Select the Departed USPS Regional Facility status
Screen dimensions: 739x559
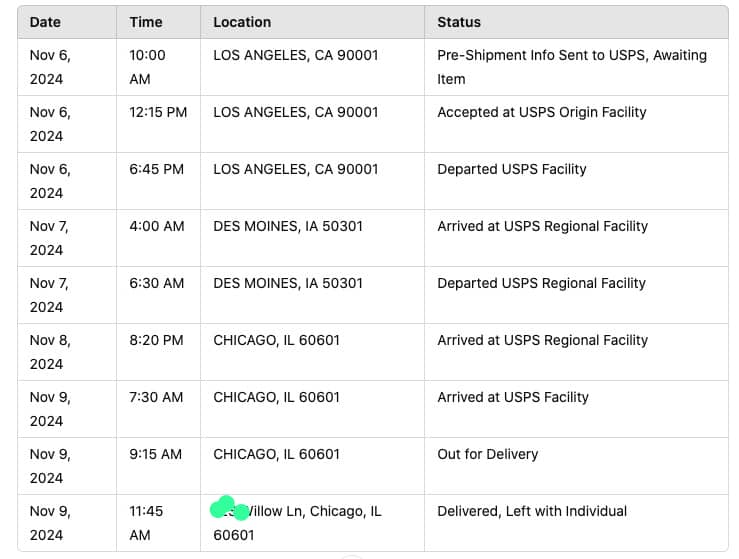[542, 283]
